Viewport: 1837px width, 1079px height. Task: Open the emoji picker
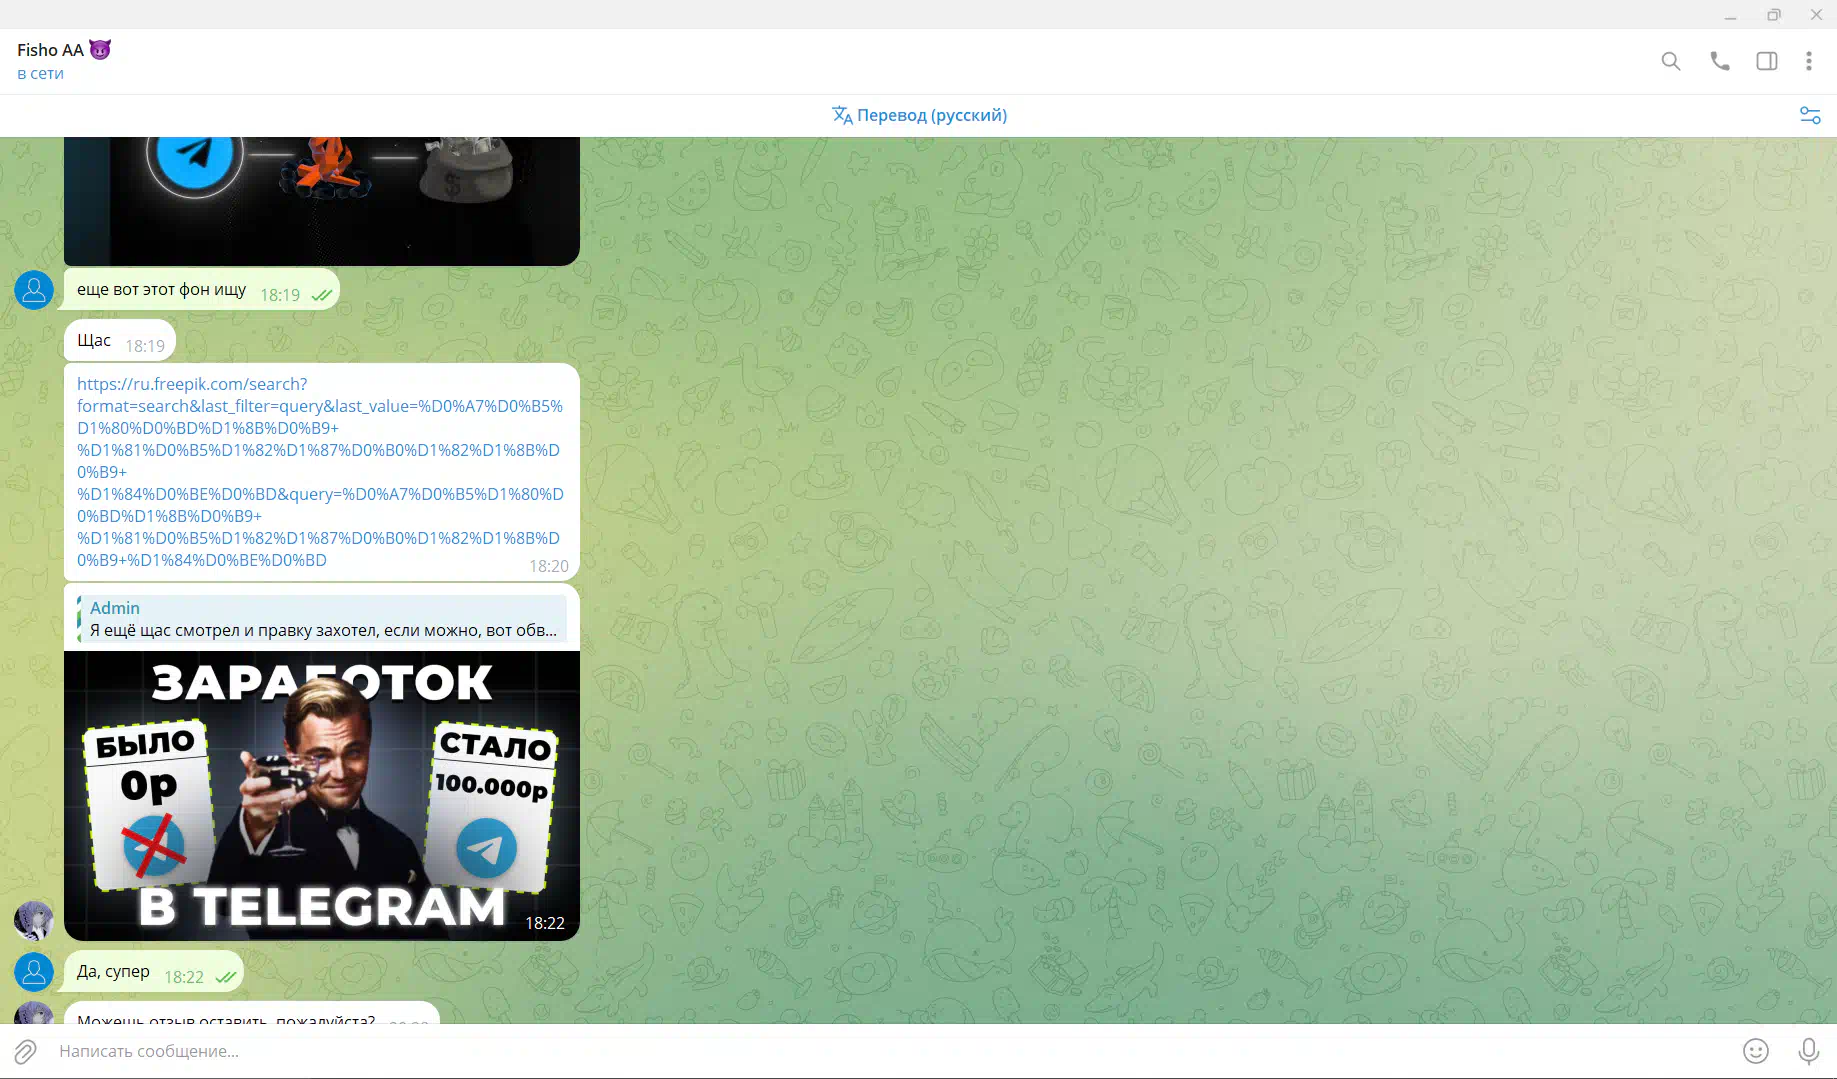(1756, 1051)
